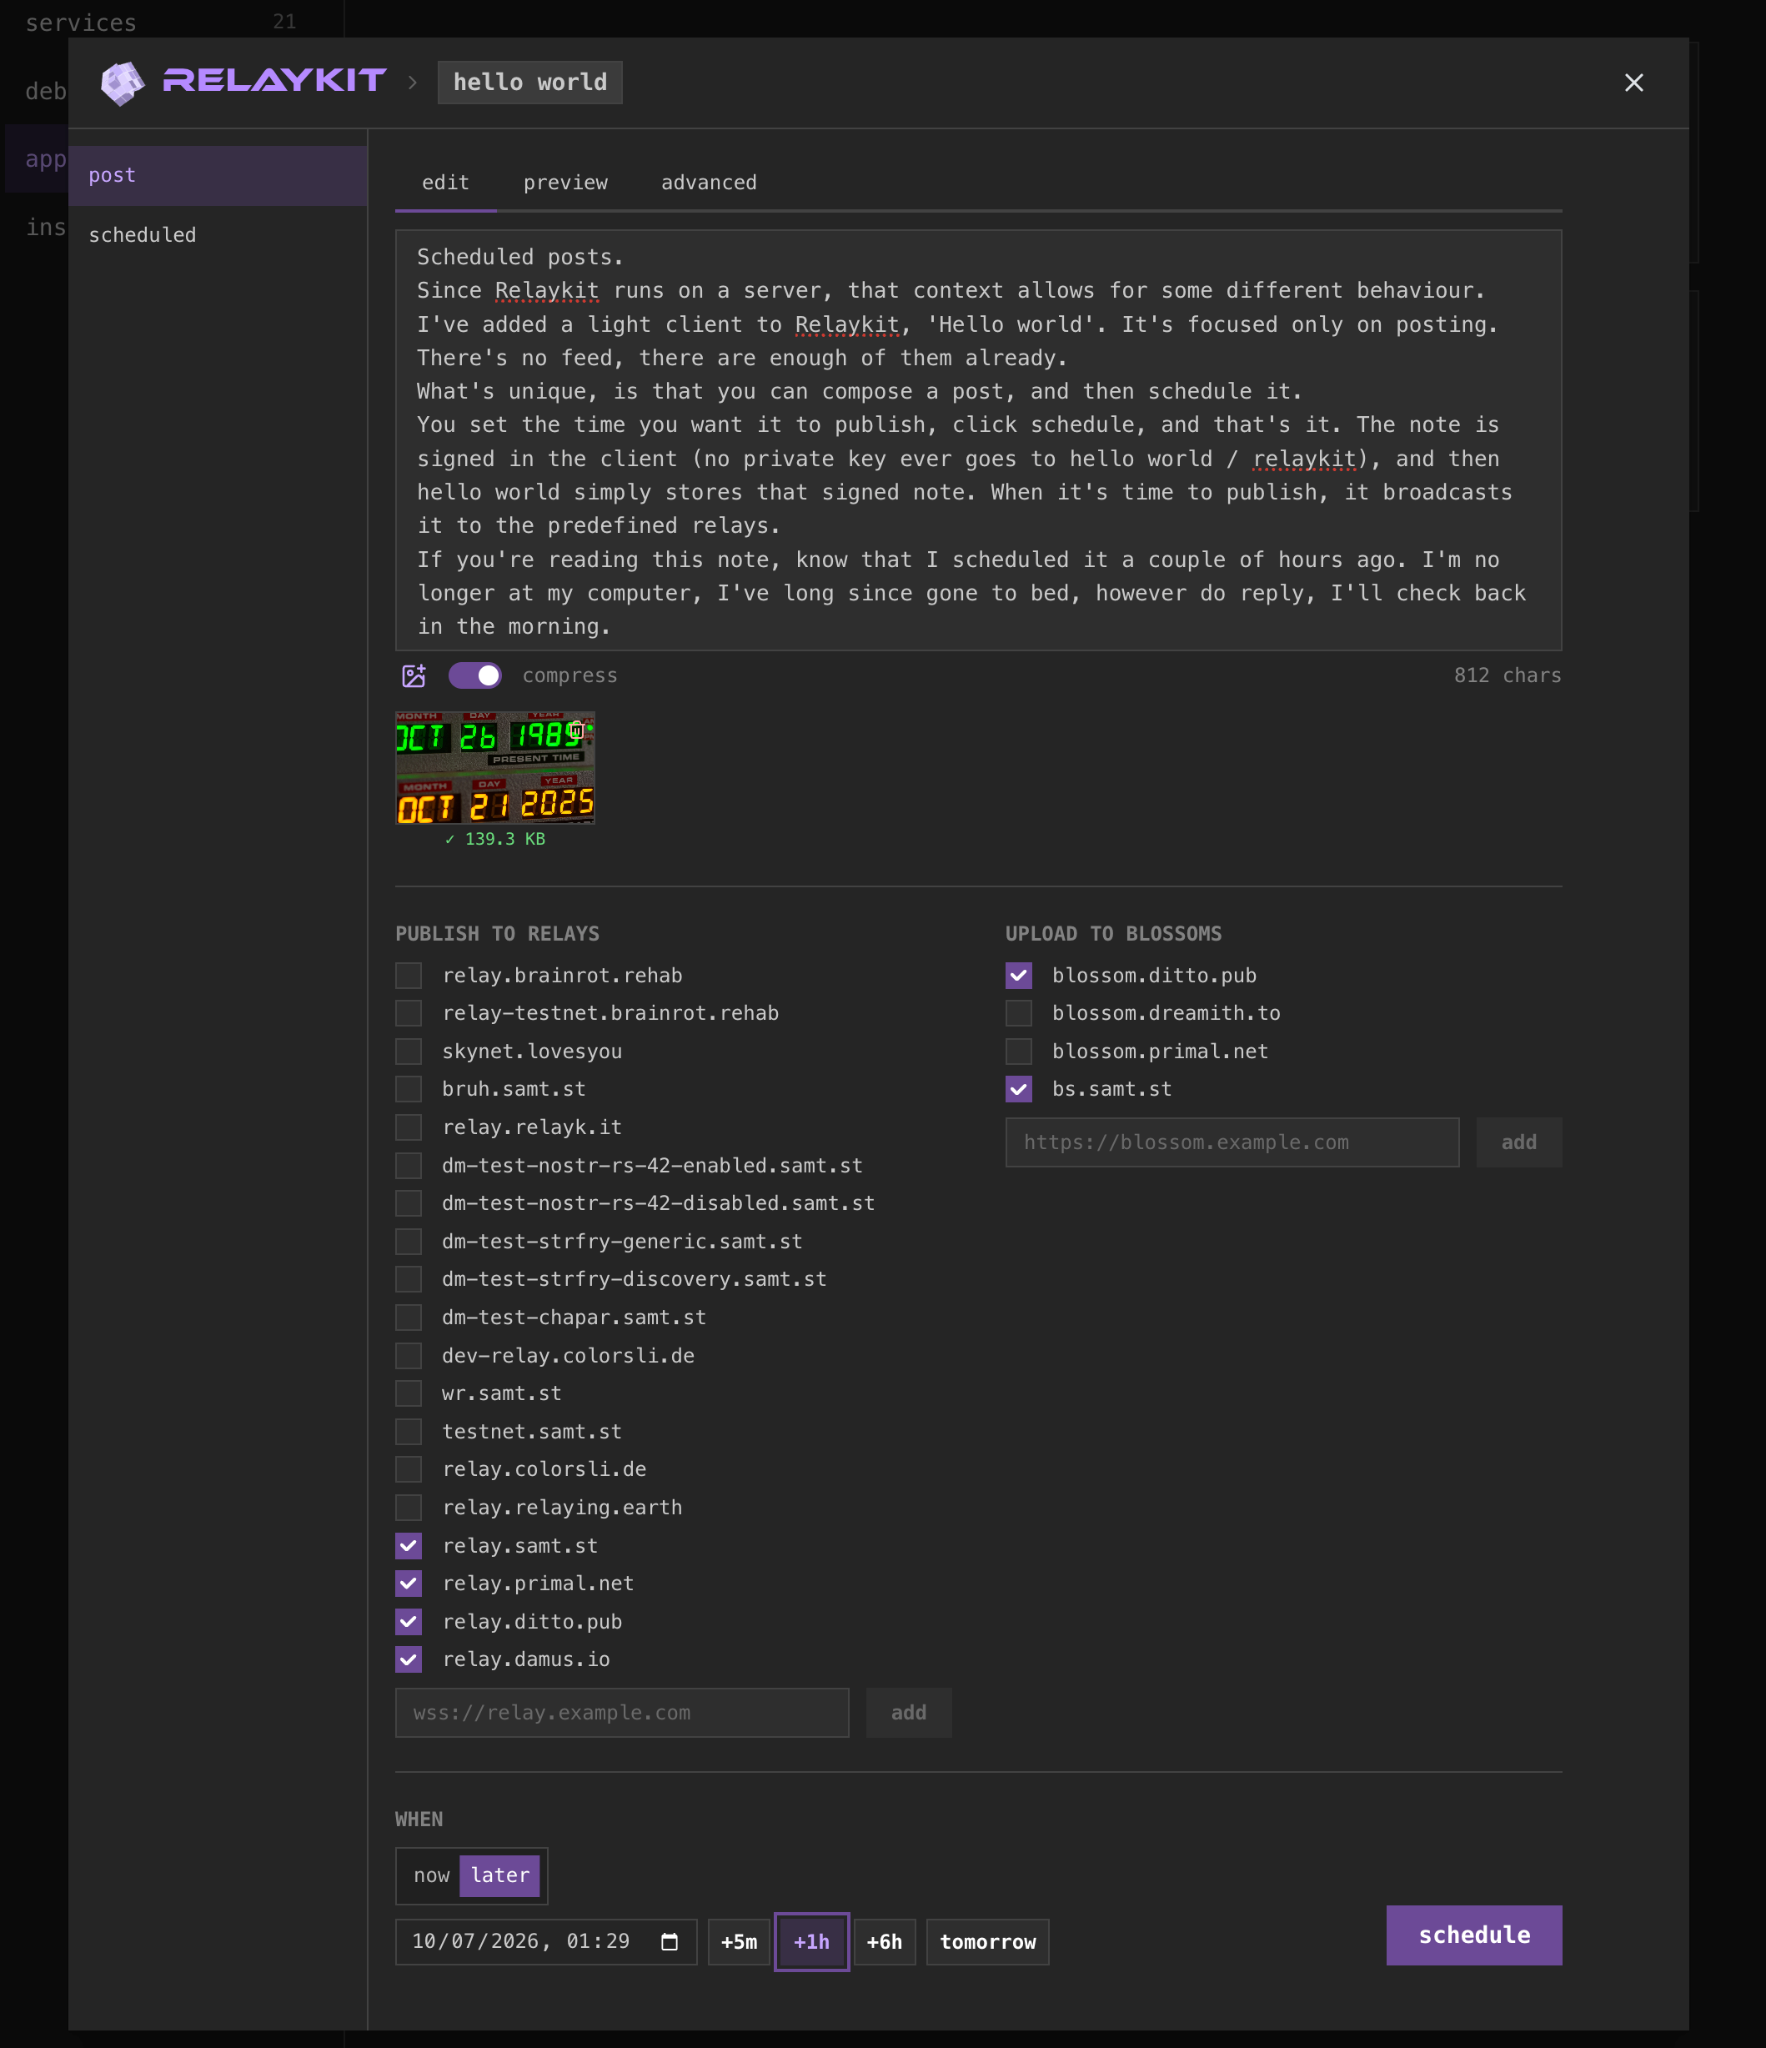The height and width of the screenshot is (2048, 1766).
Task: Uncheck relay.samt.st relay
Action: pos(408,1546)
